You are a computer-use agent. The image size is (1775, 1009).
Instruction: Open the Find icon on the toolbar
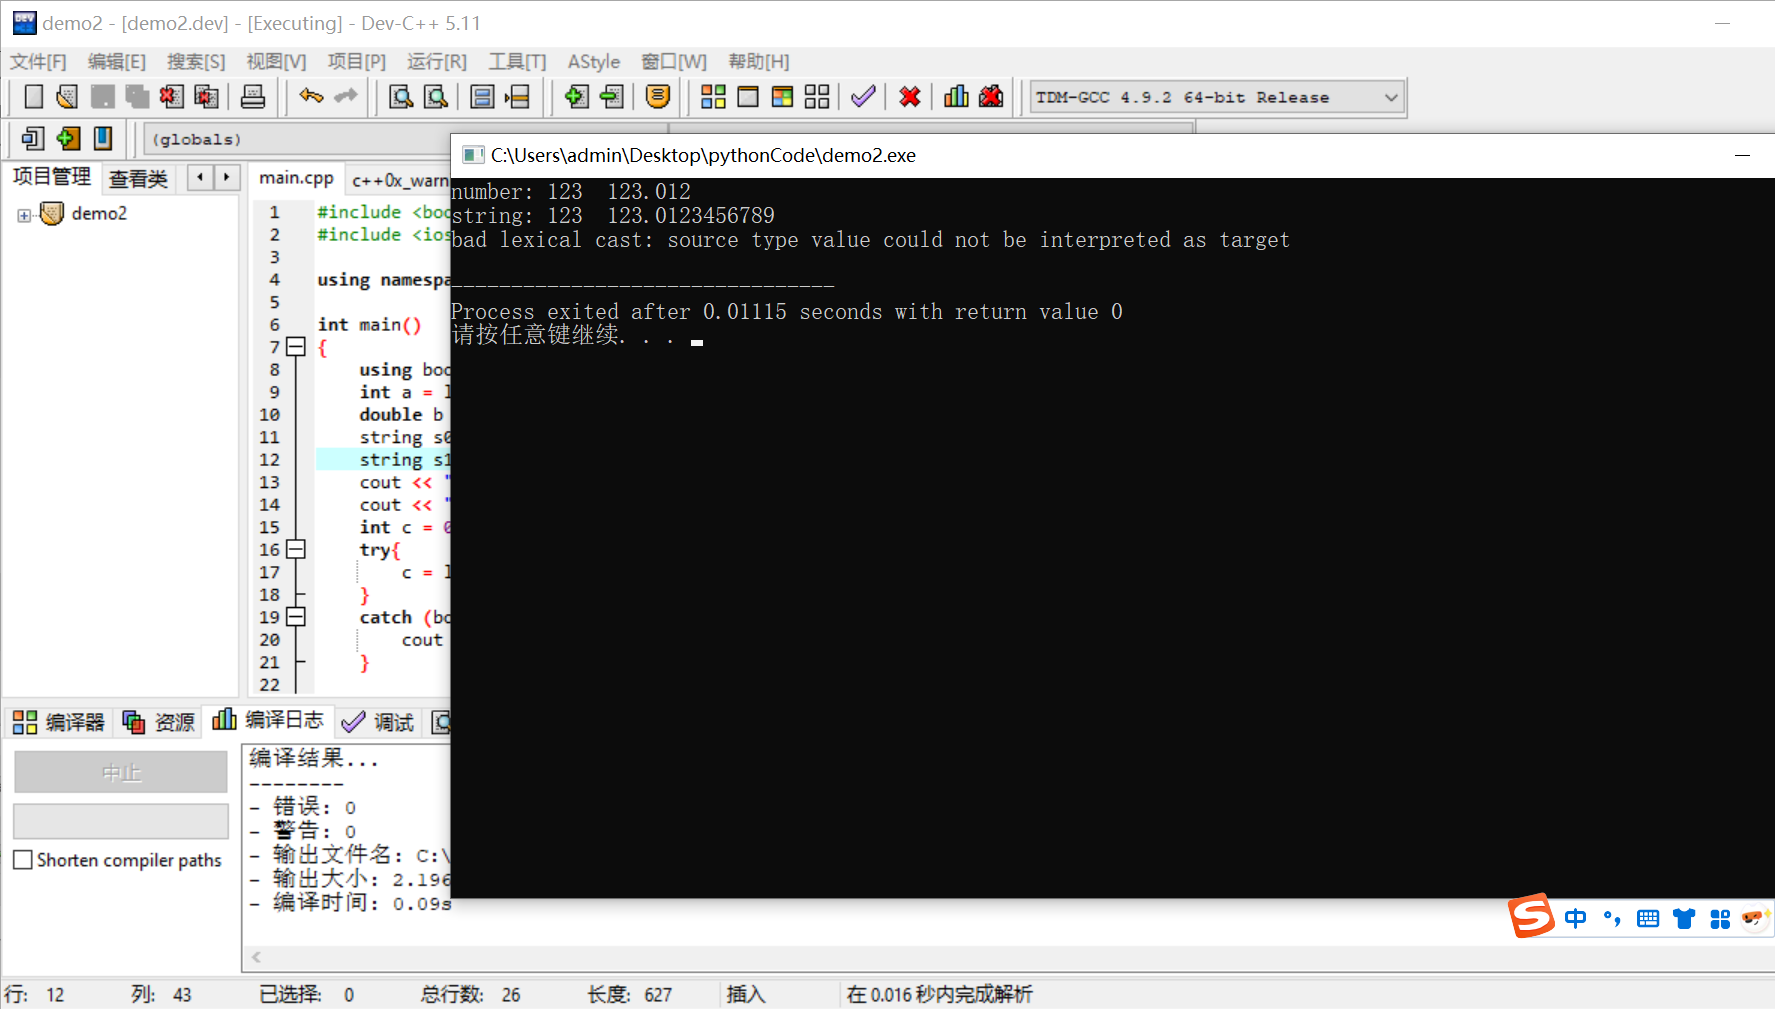pos(400,96)
